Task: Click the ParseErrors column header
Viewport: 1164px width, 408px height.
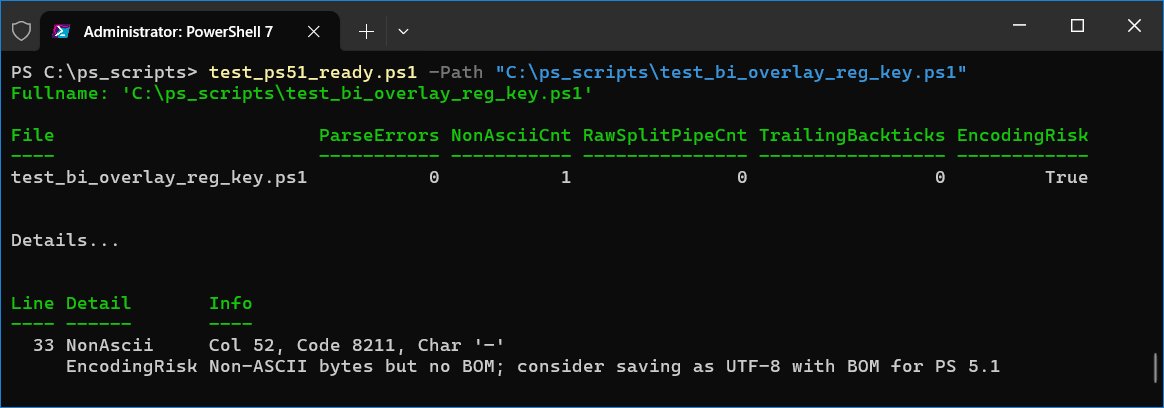Action: point(379,135)
